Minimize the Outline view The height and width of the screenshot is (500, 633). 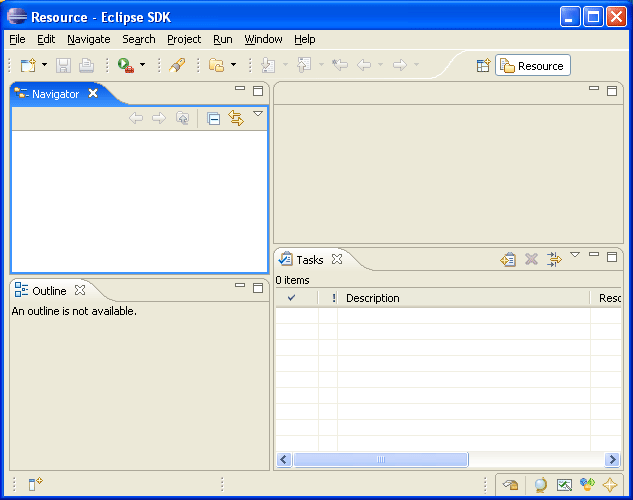tap(240, 285)
